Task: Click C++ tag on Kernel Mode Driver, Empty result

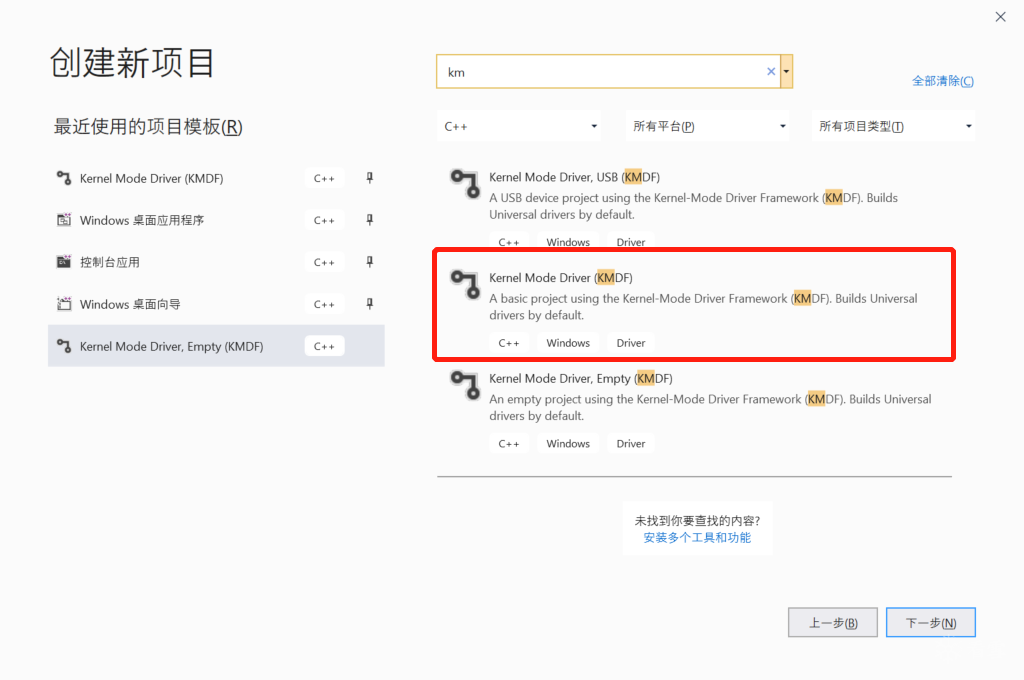Action: (509, 444)
